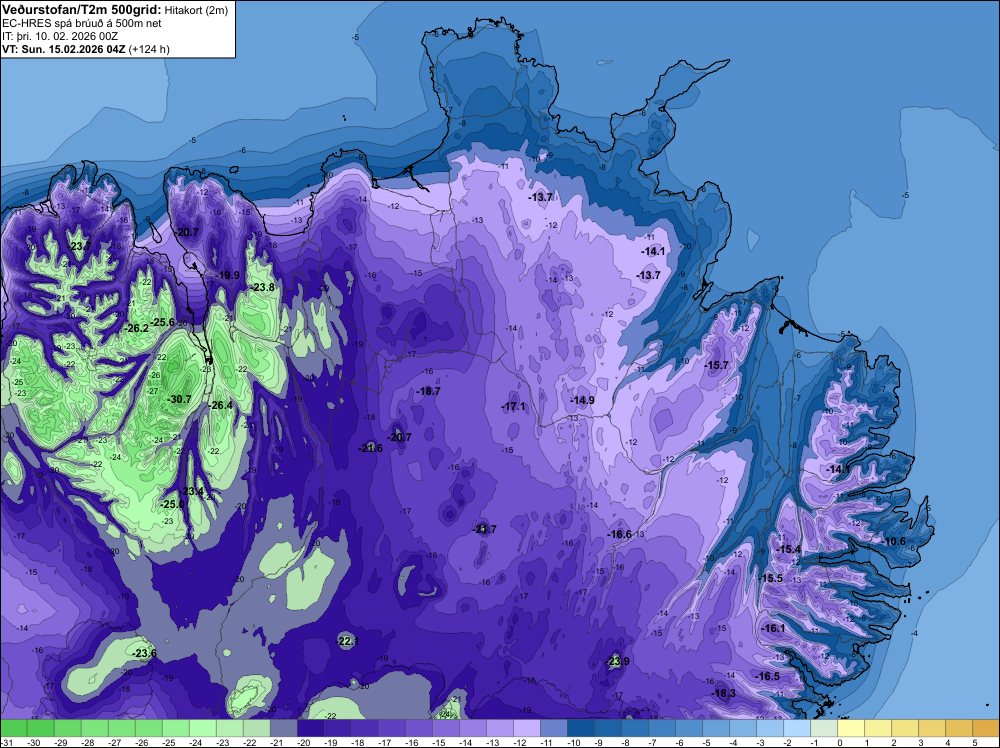Click the '-21.6' temperature value on the map

pos(371,448)
